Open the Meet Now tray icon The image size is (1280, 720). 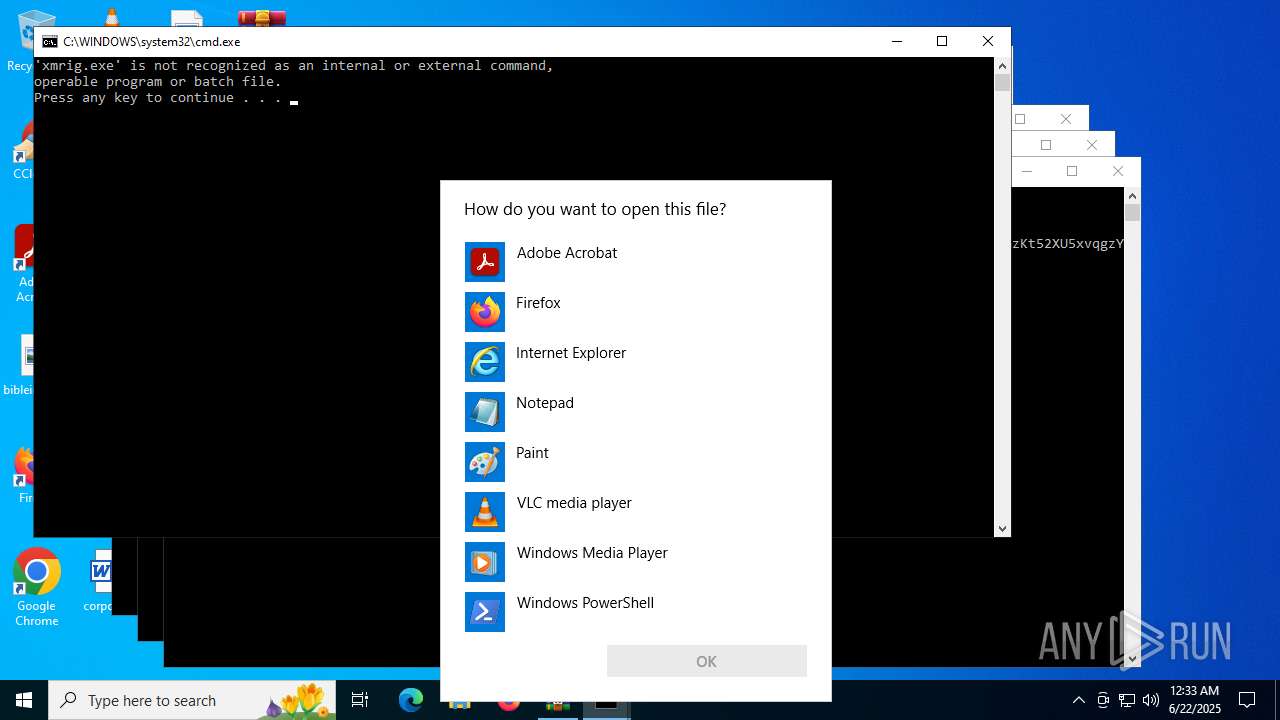(x=1103, y=700)
